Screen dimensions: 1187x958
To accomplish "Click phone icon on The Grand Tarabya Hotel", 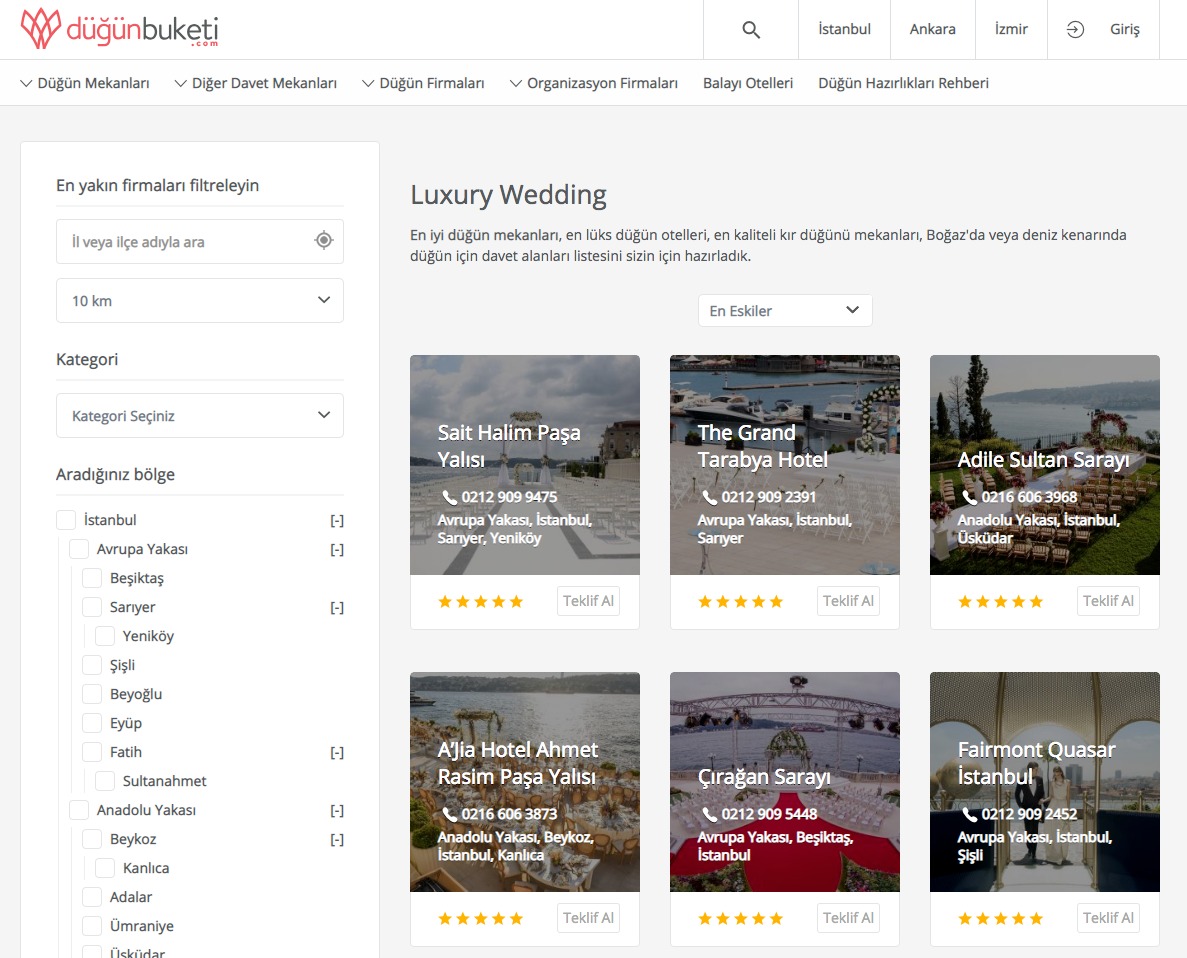I will pyautogui.click(x=709, y=497).
